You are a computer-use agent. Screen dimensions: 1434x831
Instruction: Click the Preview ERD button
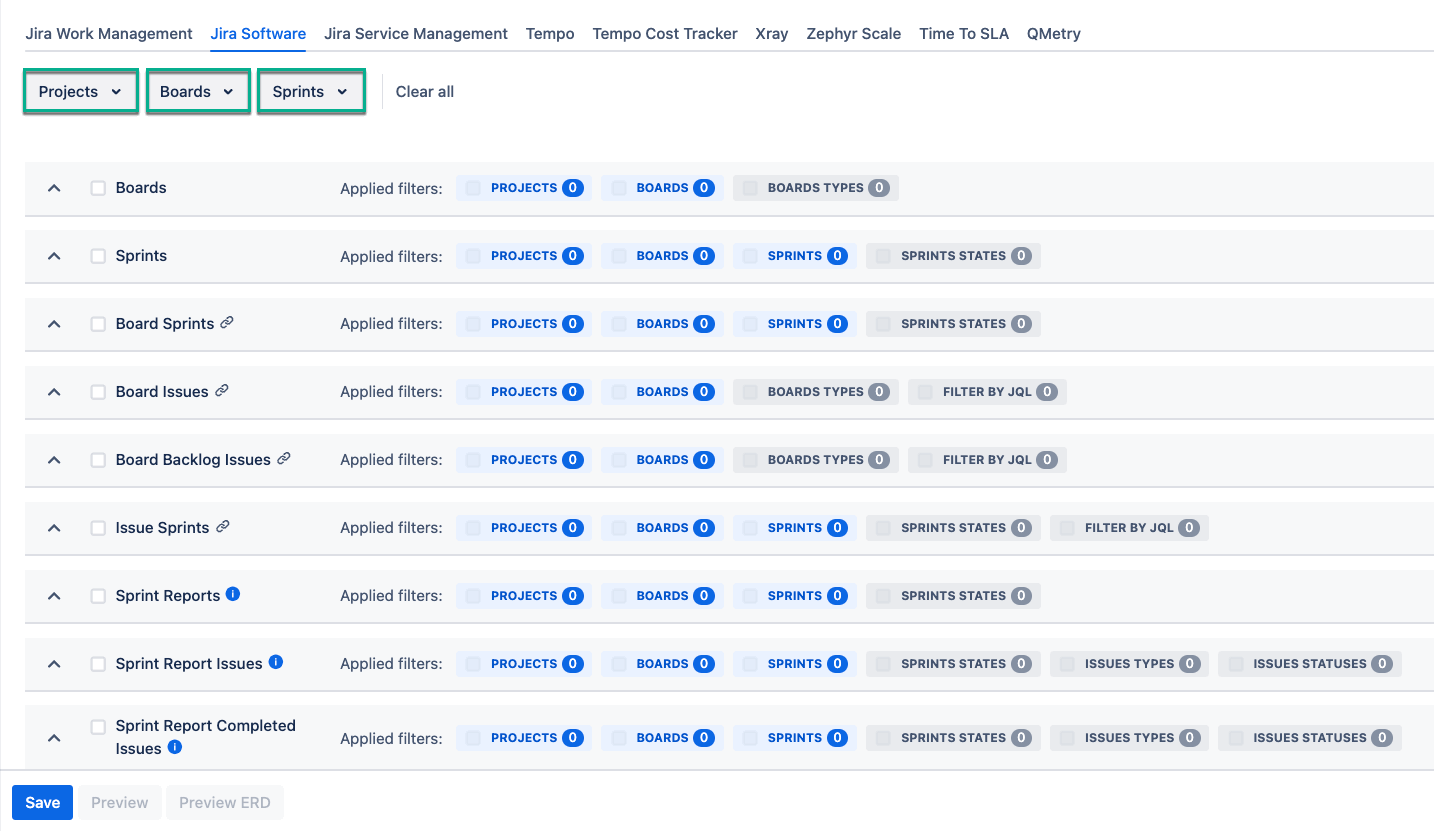[224, 802]
